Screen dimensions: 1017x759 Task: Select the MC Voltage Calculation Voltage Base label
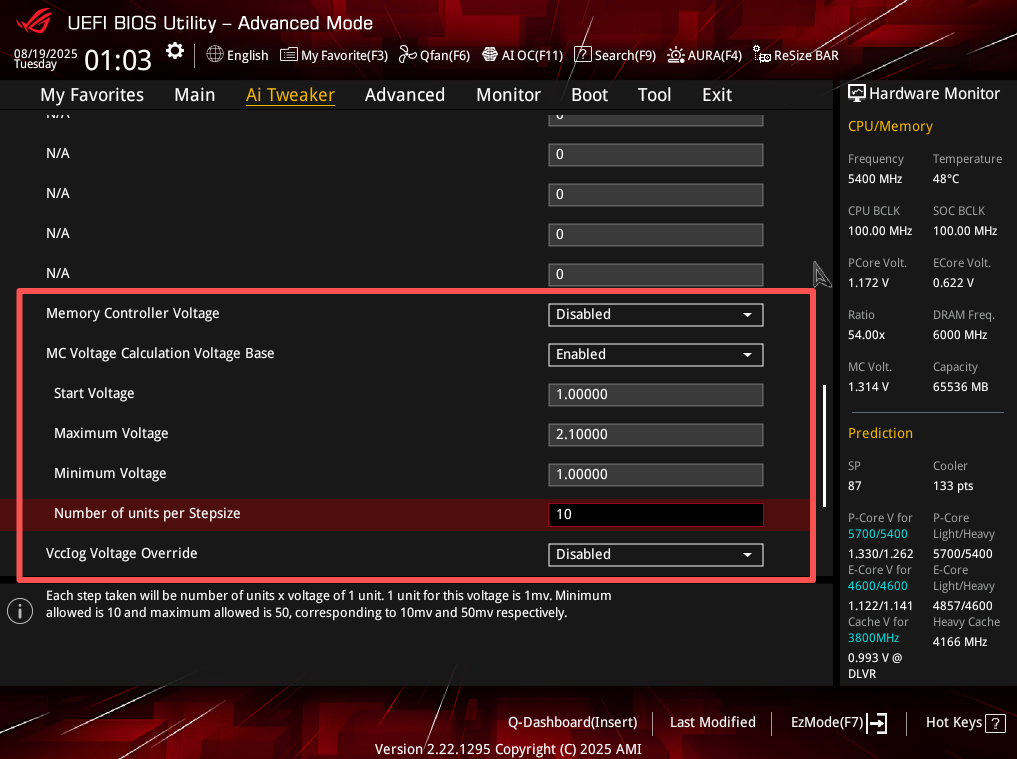pos(160,354)
